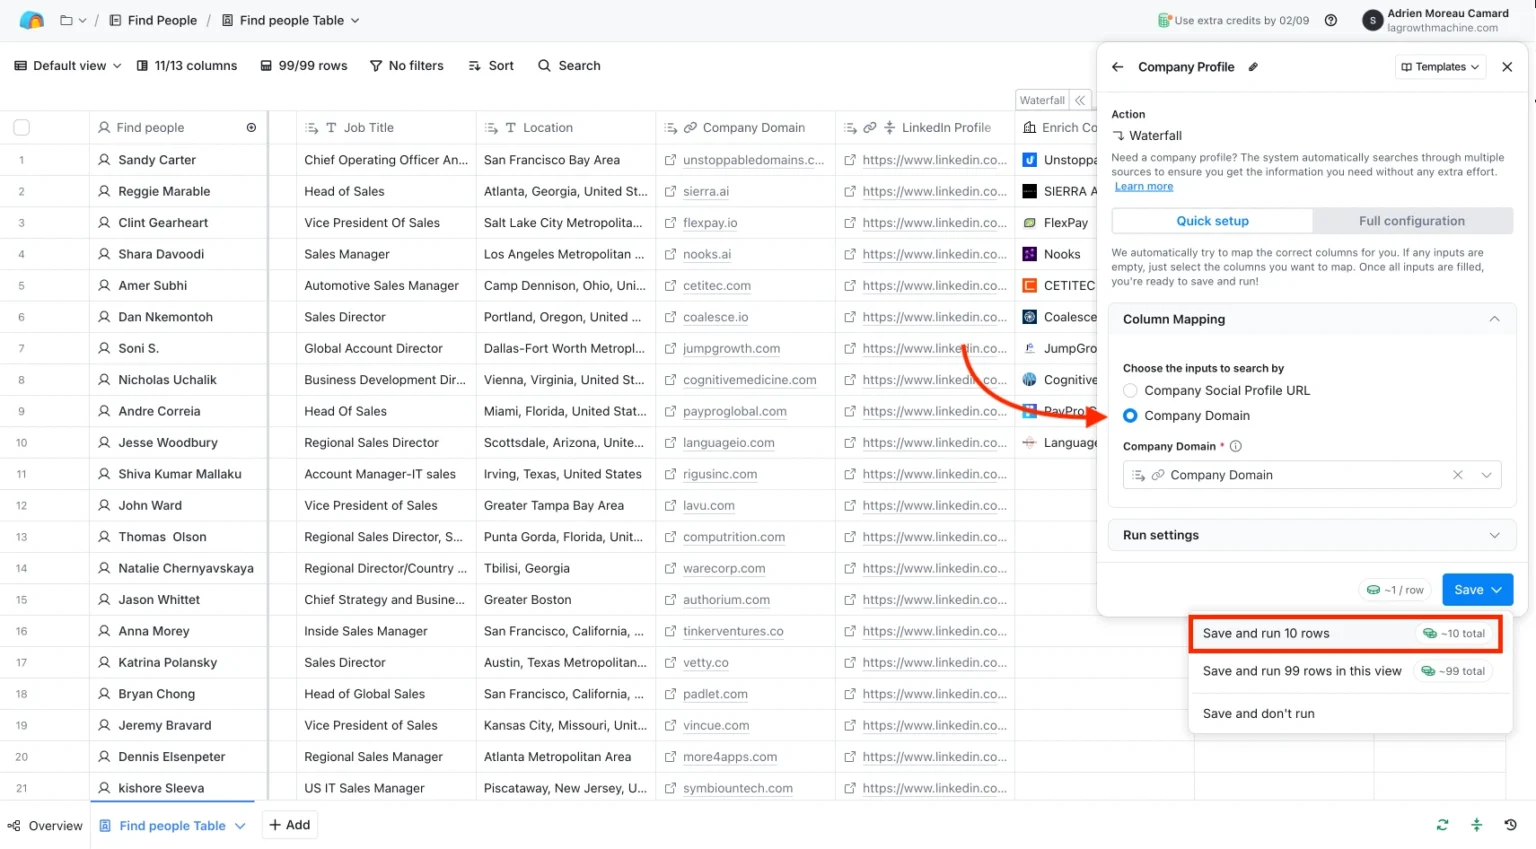Open the Learn more link
Viewport: 1536px width, 849px height.
pos(1143,187)
